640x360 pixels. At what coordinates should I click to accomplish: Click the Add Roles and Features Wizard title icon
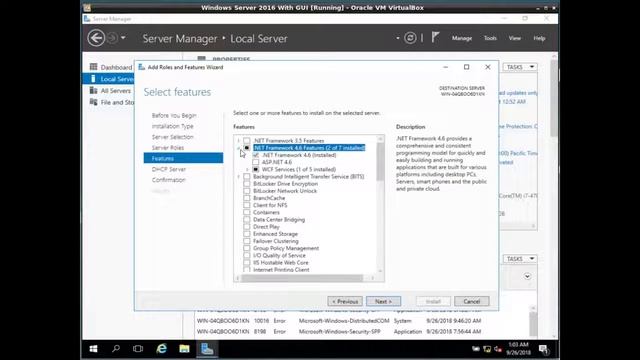click(142, 67)
